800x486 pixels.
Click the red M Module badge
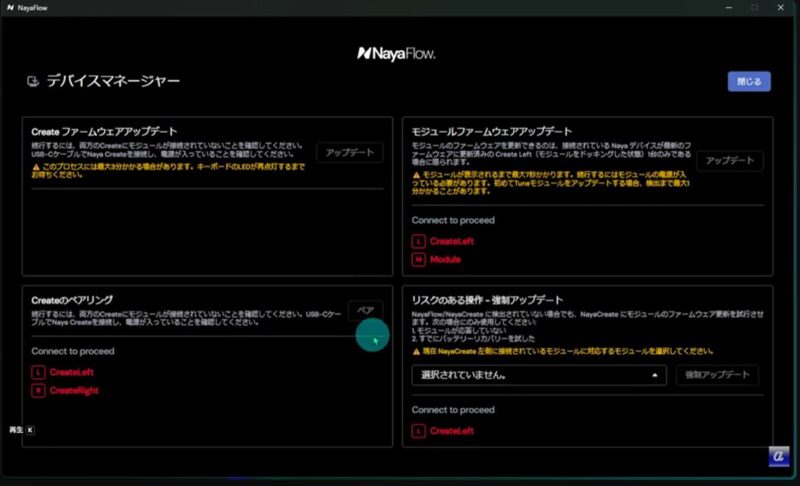(x=418, y=260)
